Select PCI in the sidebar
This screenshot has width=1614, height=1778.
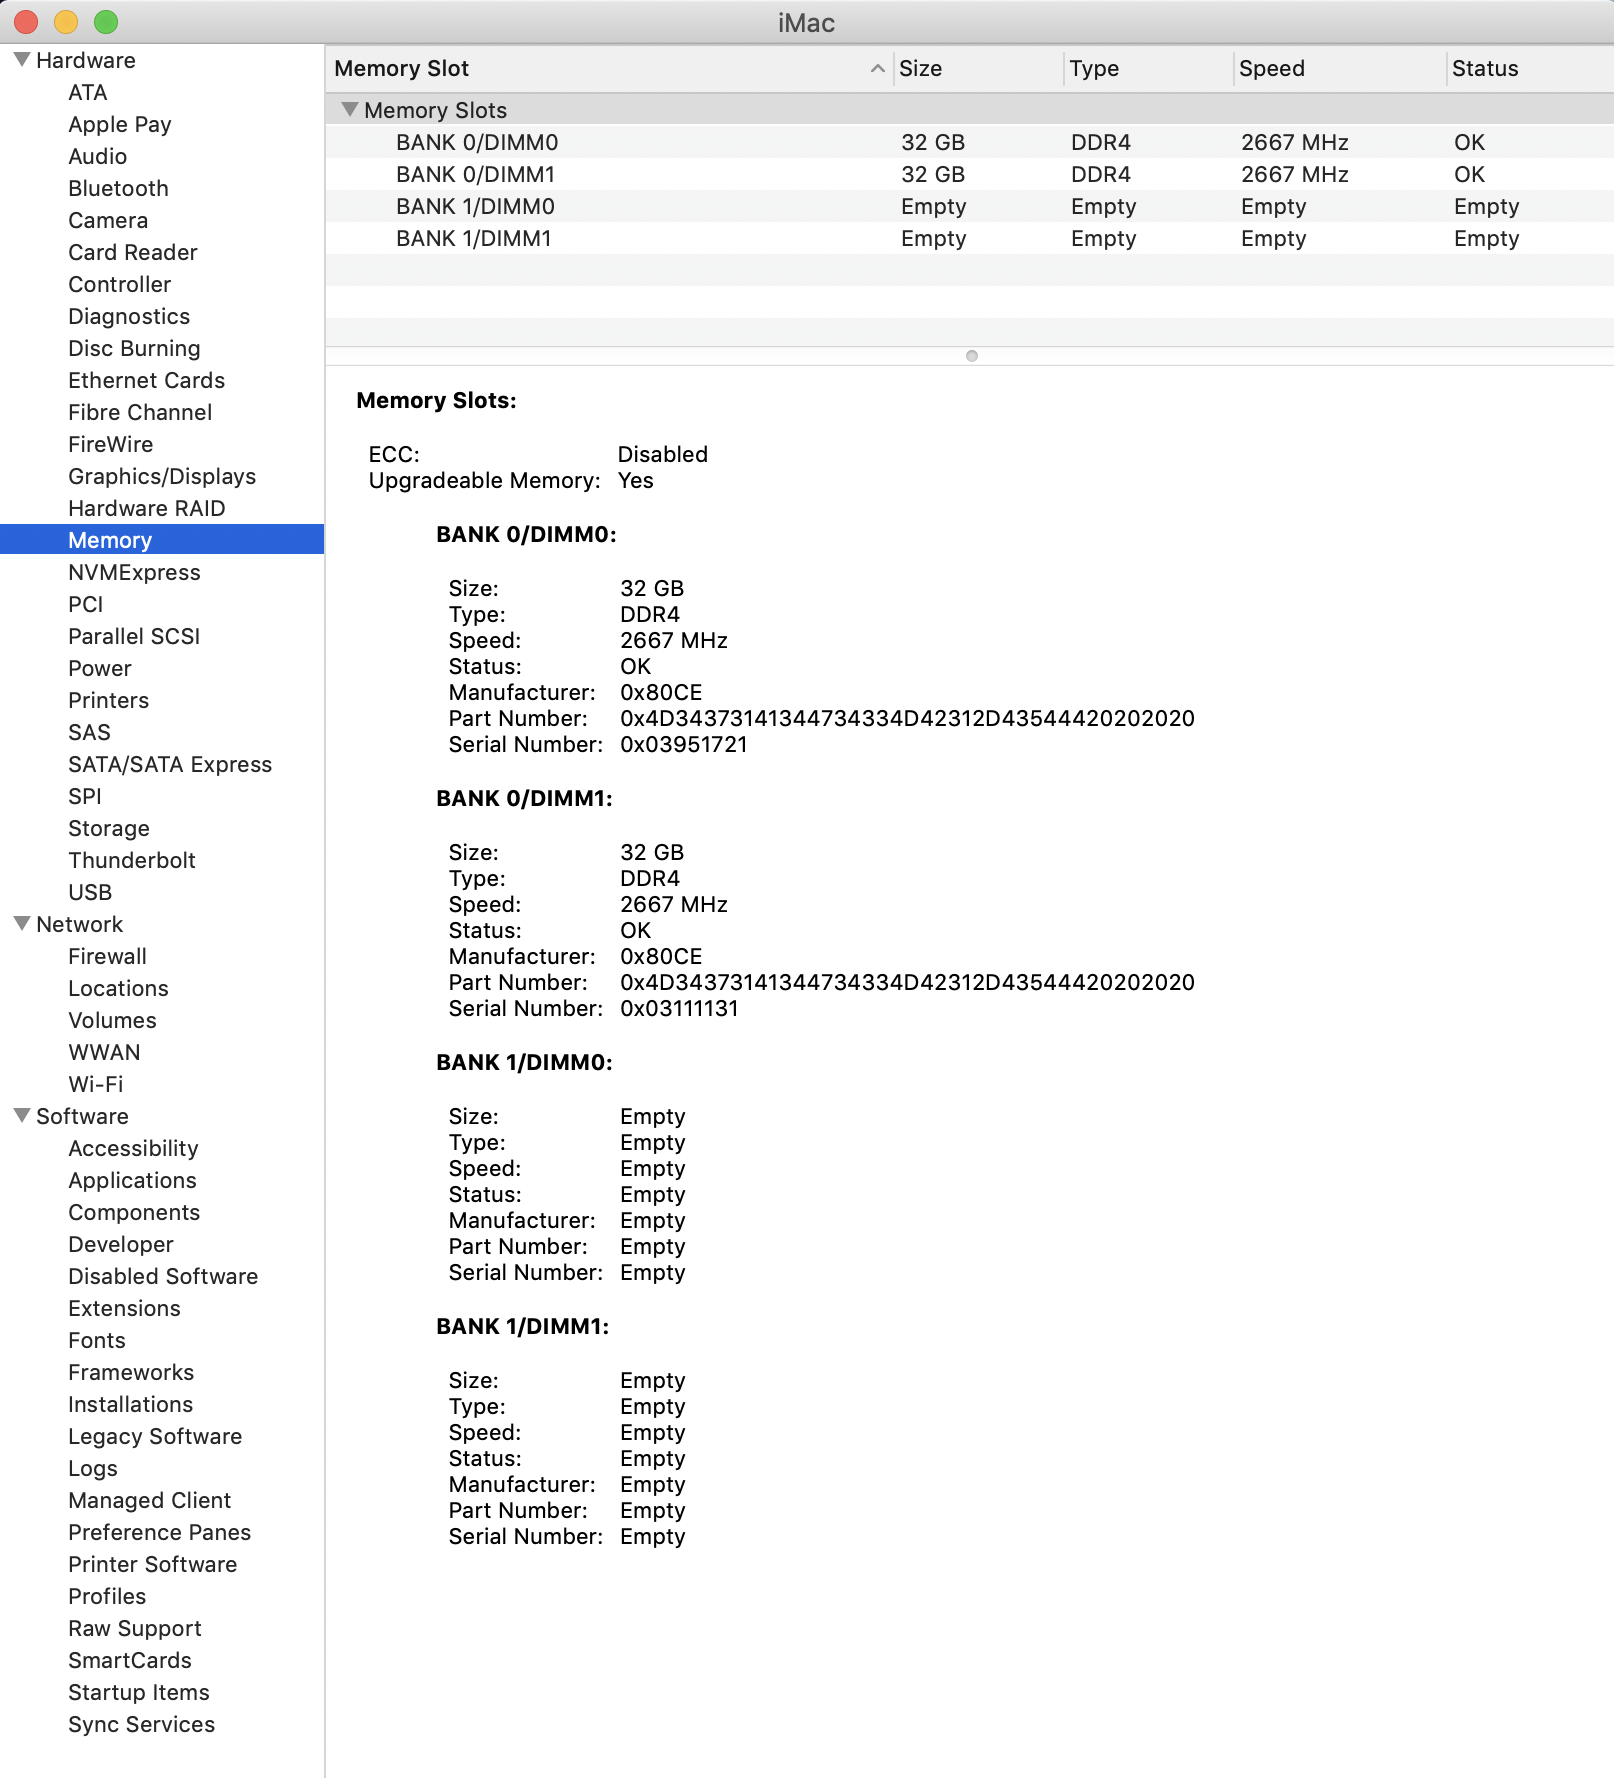point(86,604)
